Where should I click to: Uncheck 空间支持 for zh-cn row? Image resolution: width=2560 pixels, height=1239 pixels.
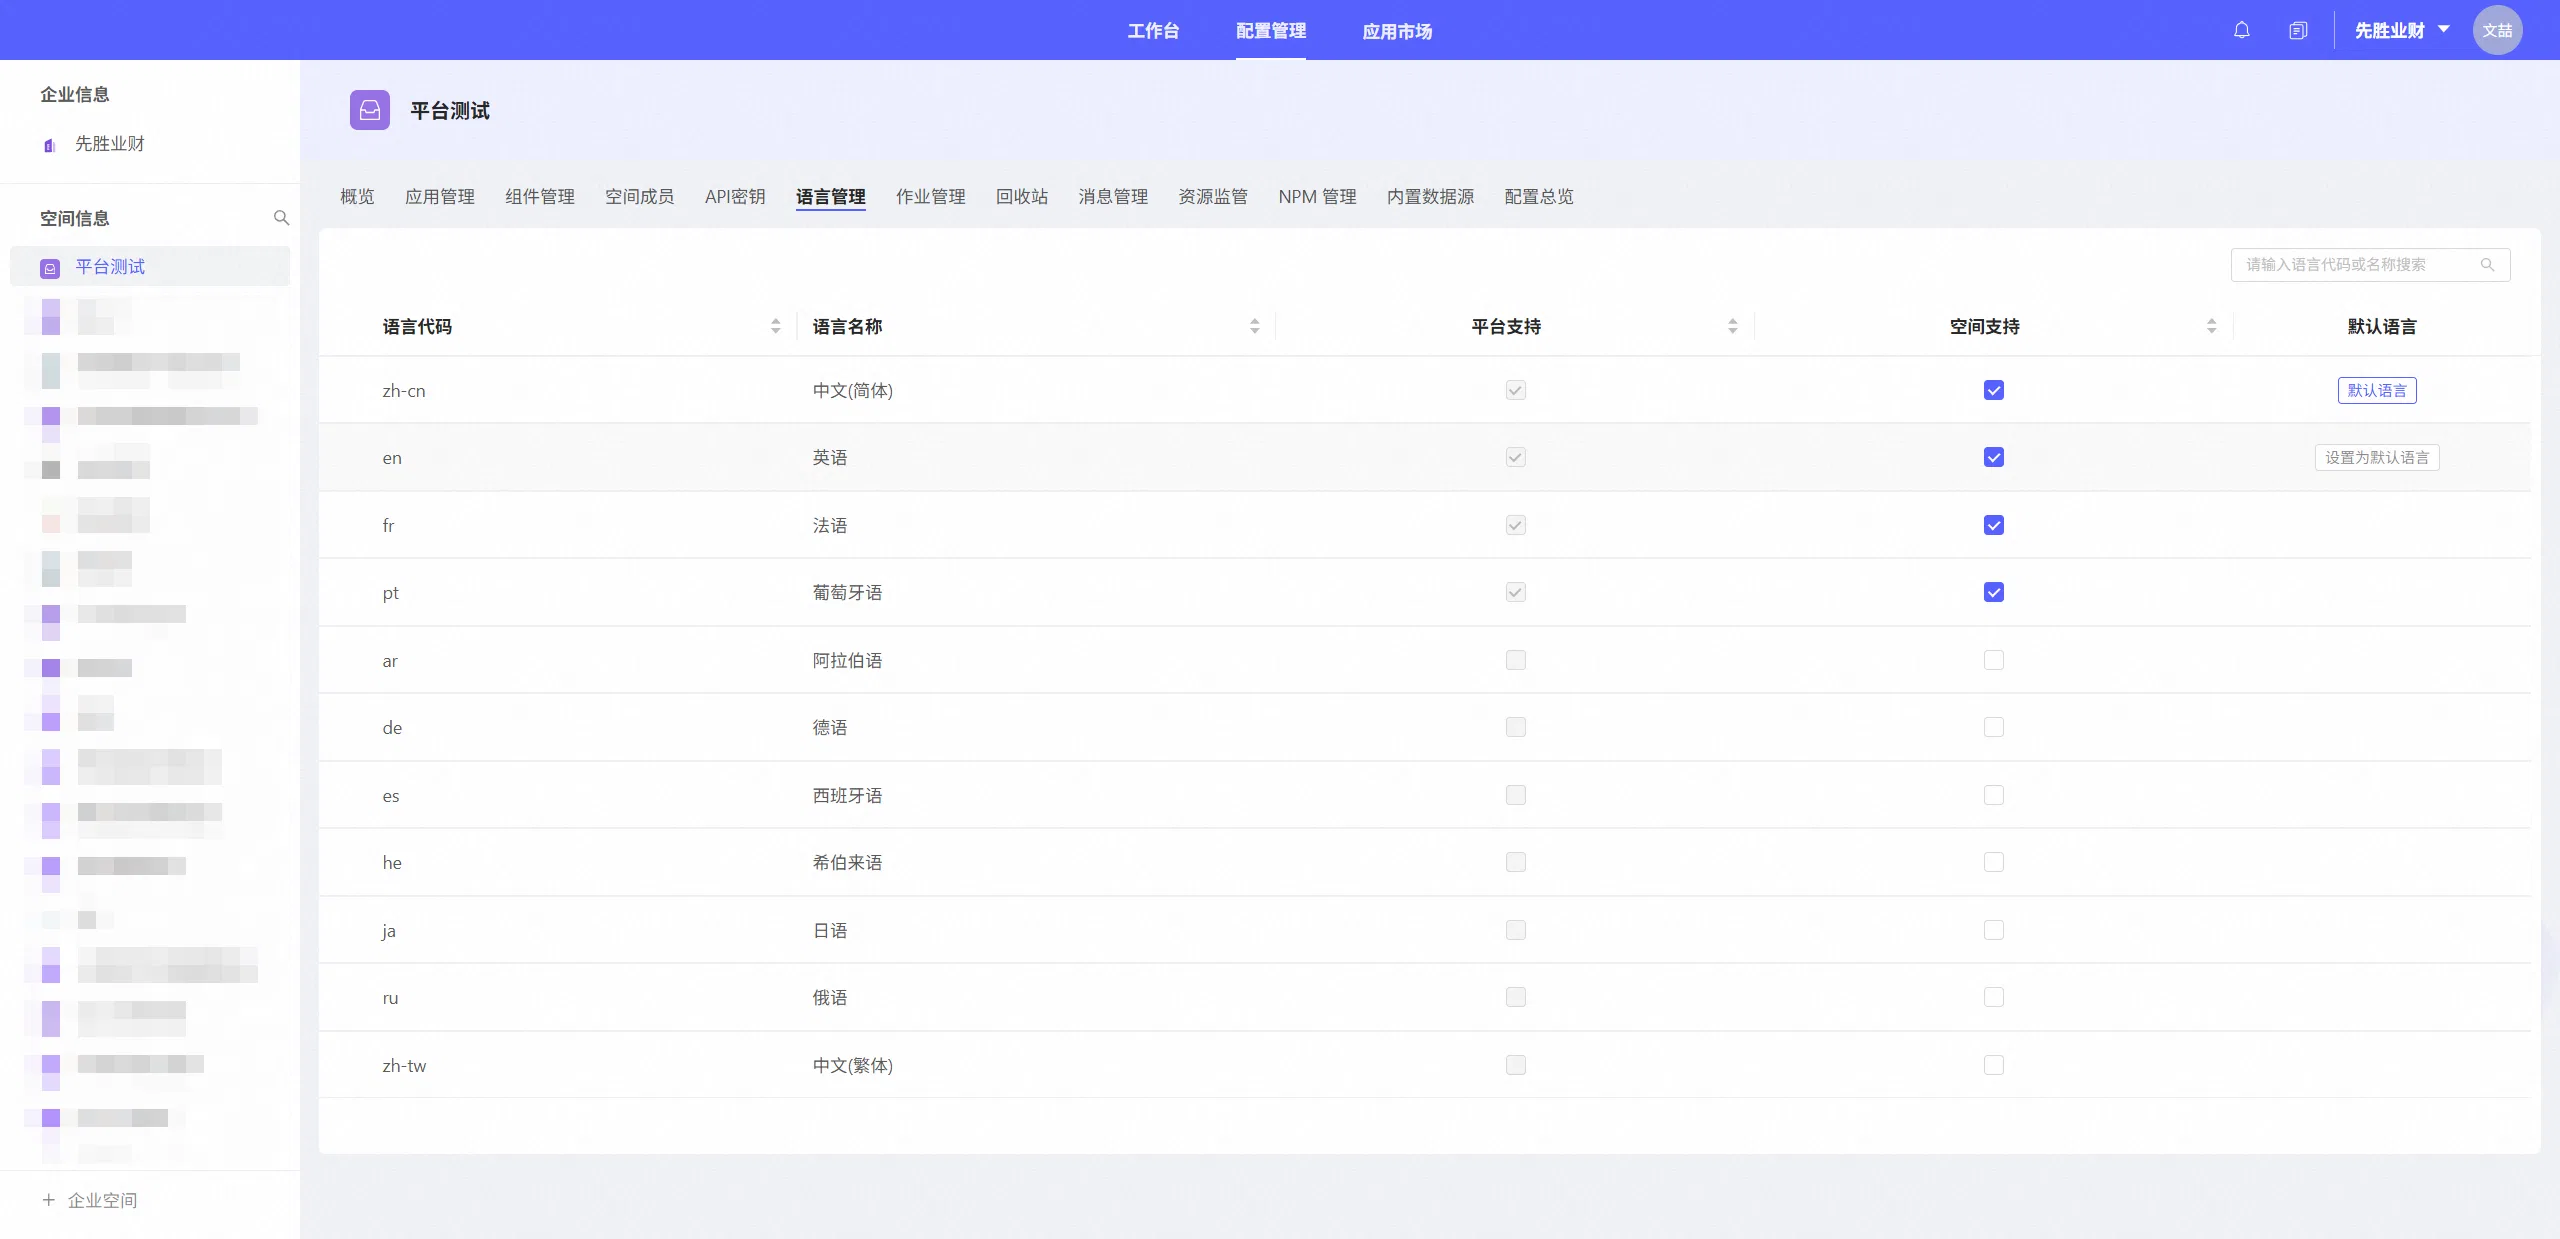click(x=1993, y=390)
